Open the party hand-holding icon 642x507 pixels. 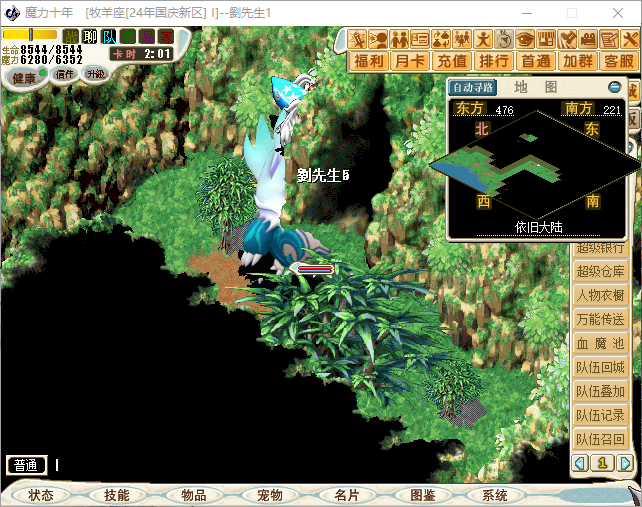tap(399, 39)
